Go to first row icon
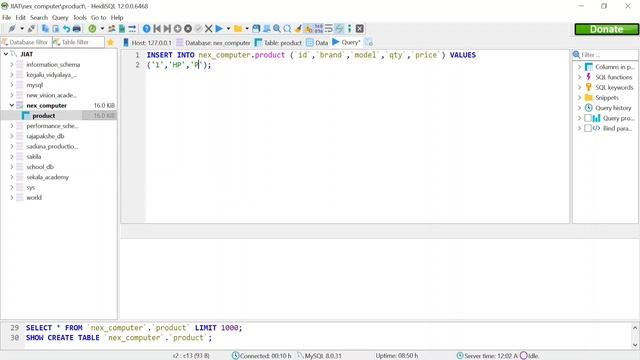 pyautogui.click(x=157, y=29)
